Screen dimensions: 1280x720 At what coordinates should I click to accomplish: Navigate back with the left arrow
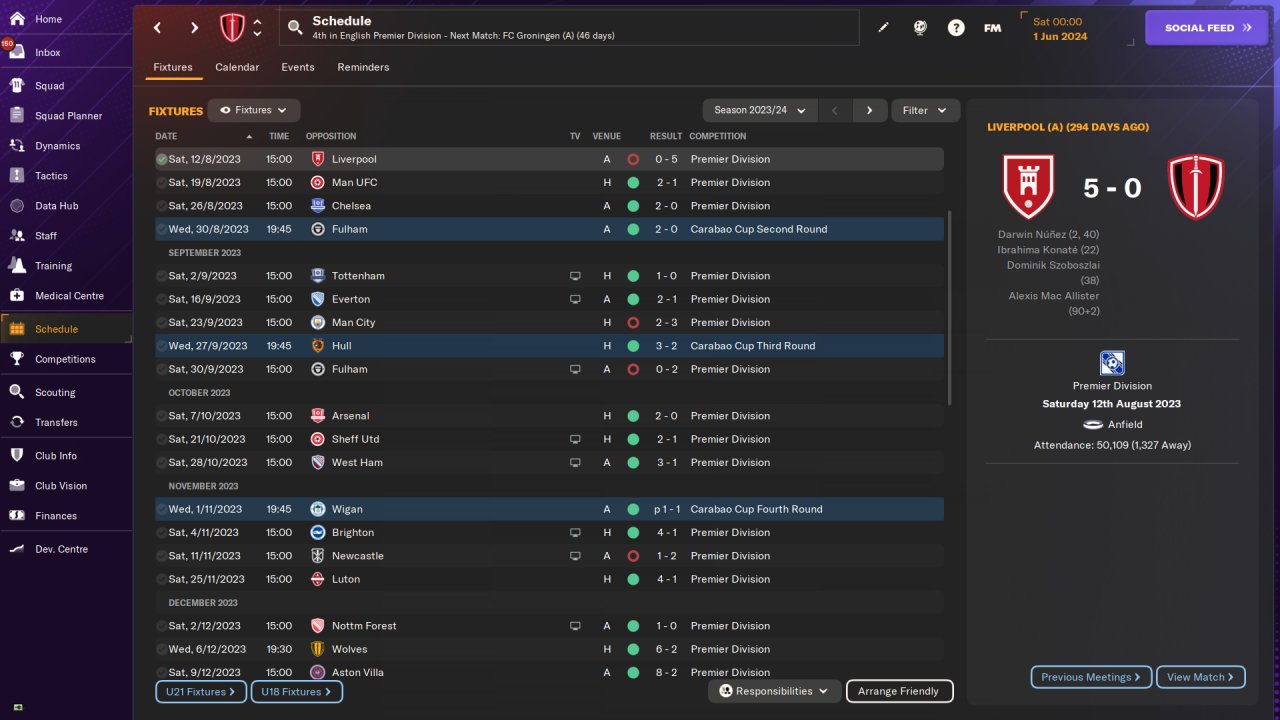coord(157,28)
